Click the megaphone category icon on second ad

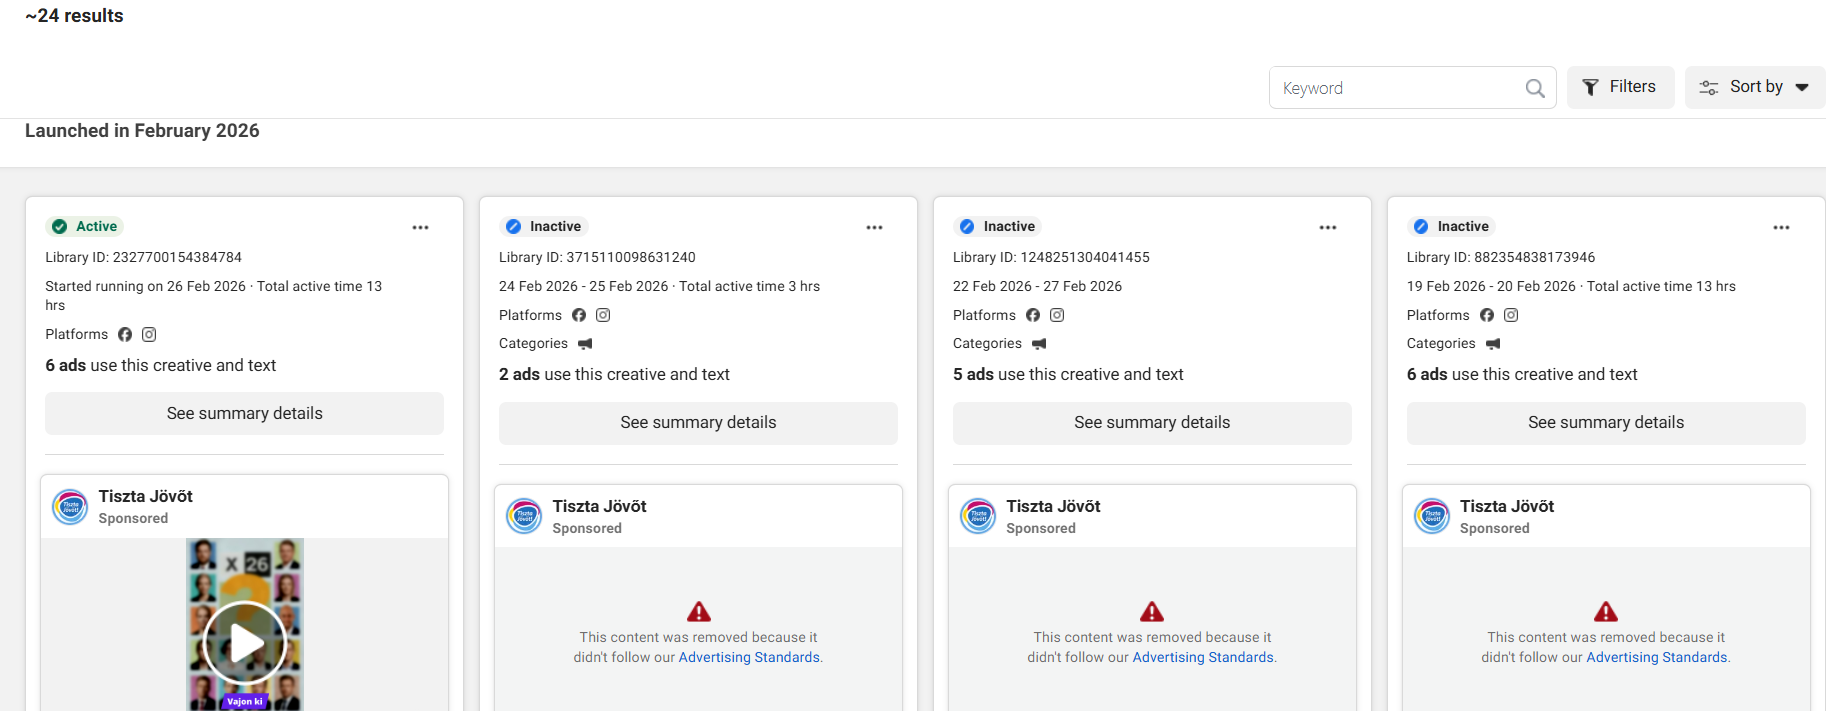585,344
